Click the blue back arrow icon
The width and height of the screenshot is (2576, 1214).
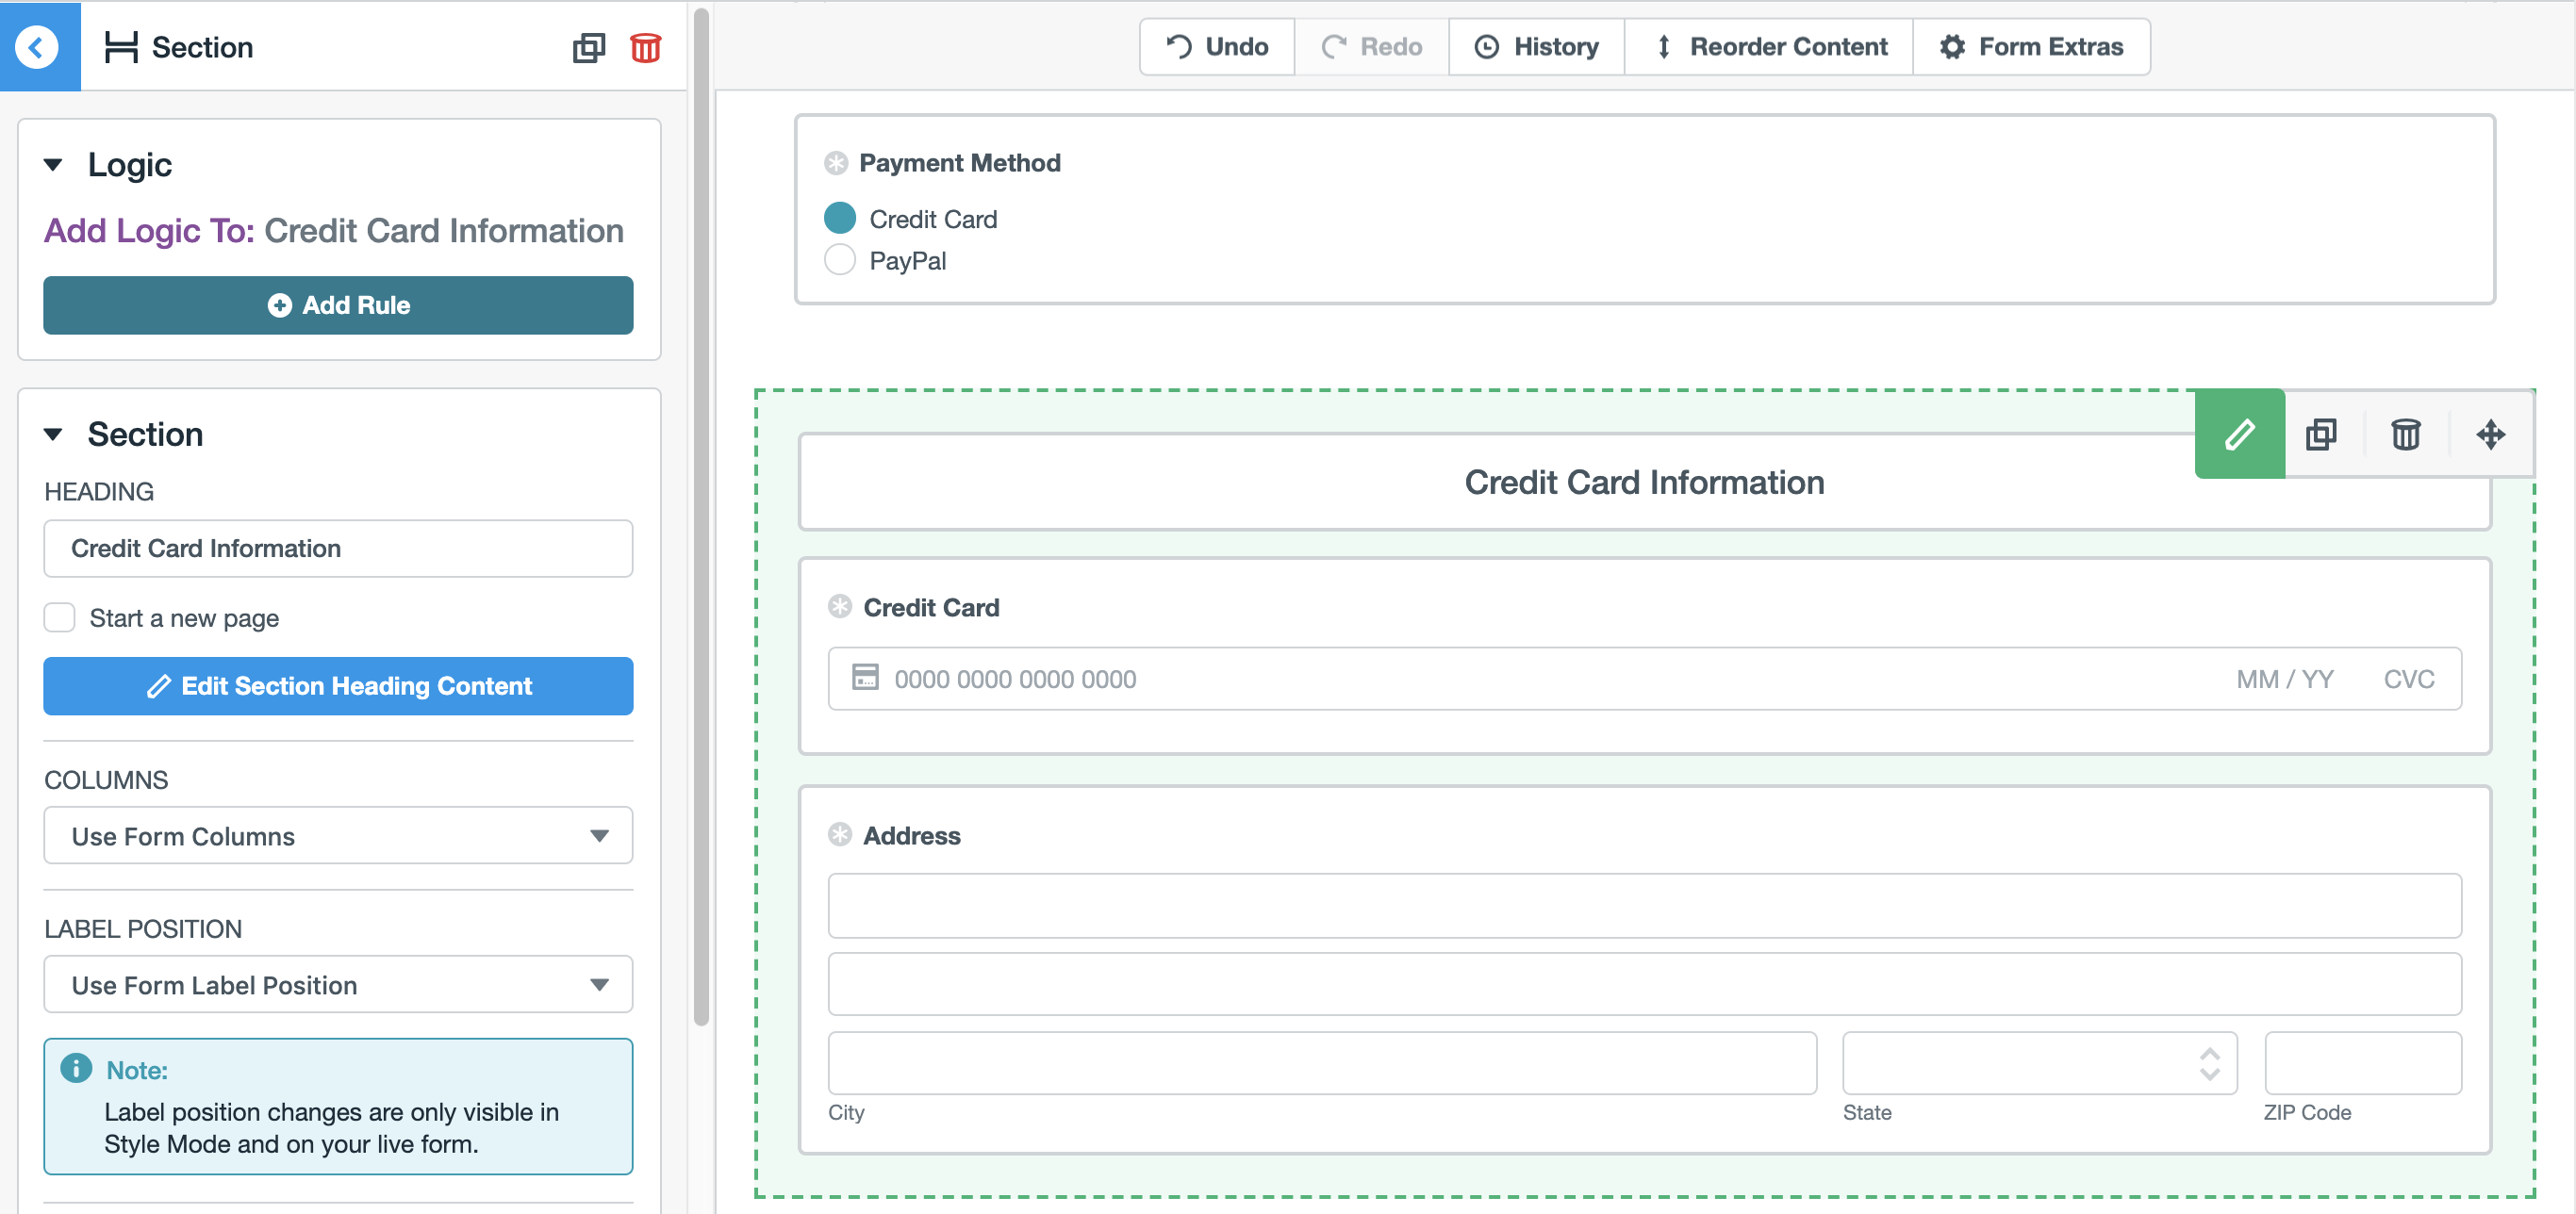pyautogui.click(x=38, y=47)
